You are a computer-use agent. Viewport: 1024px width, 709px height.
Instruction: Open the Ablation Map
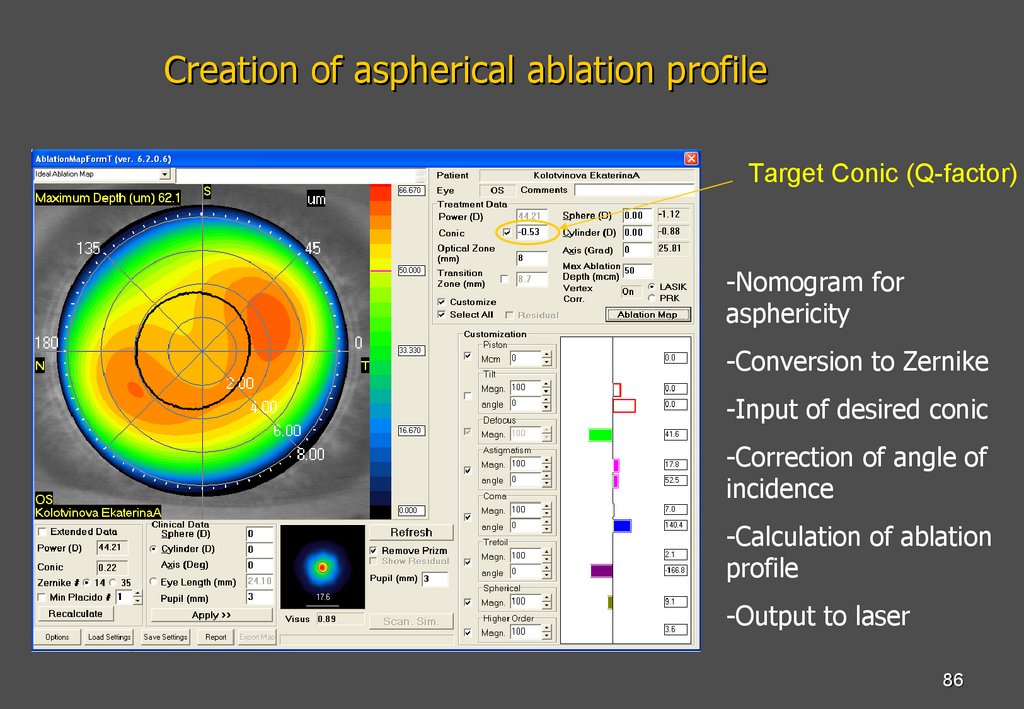point(649,315)
